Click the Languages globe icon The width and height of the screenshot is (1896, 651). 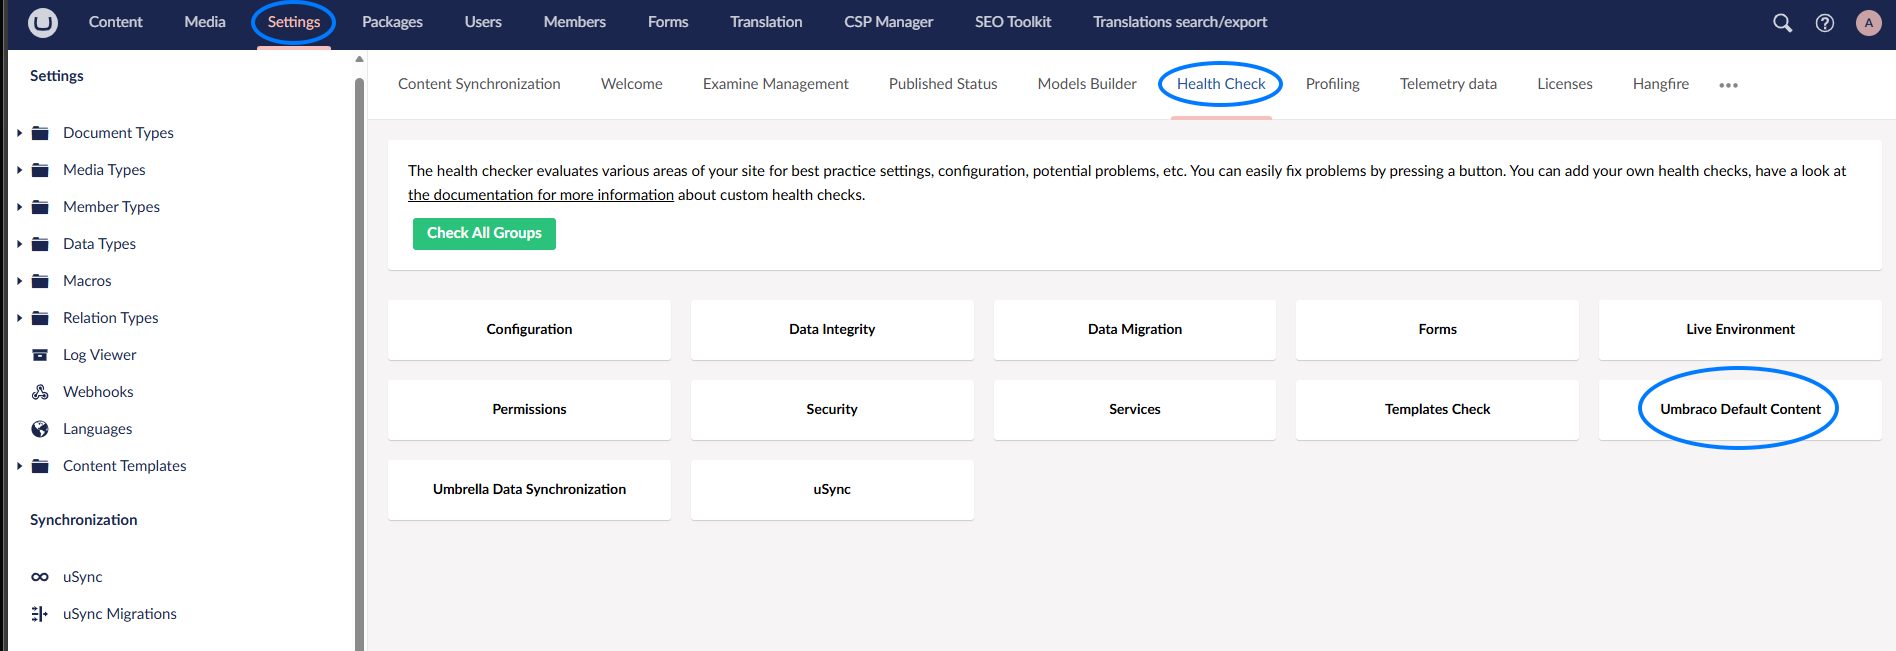(40, 429)
